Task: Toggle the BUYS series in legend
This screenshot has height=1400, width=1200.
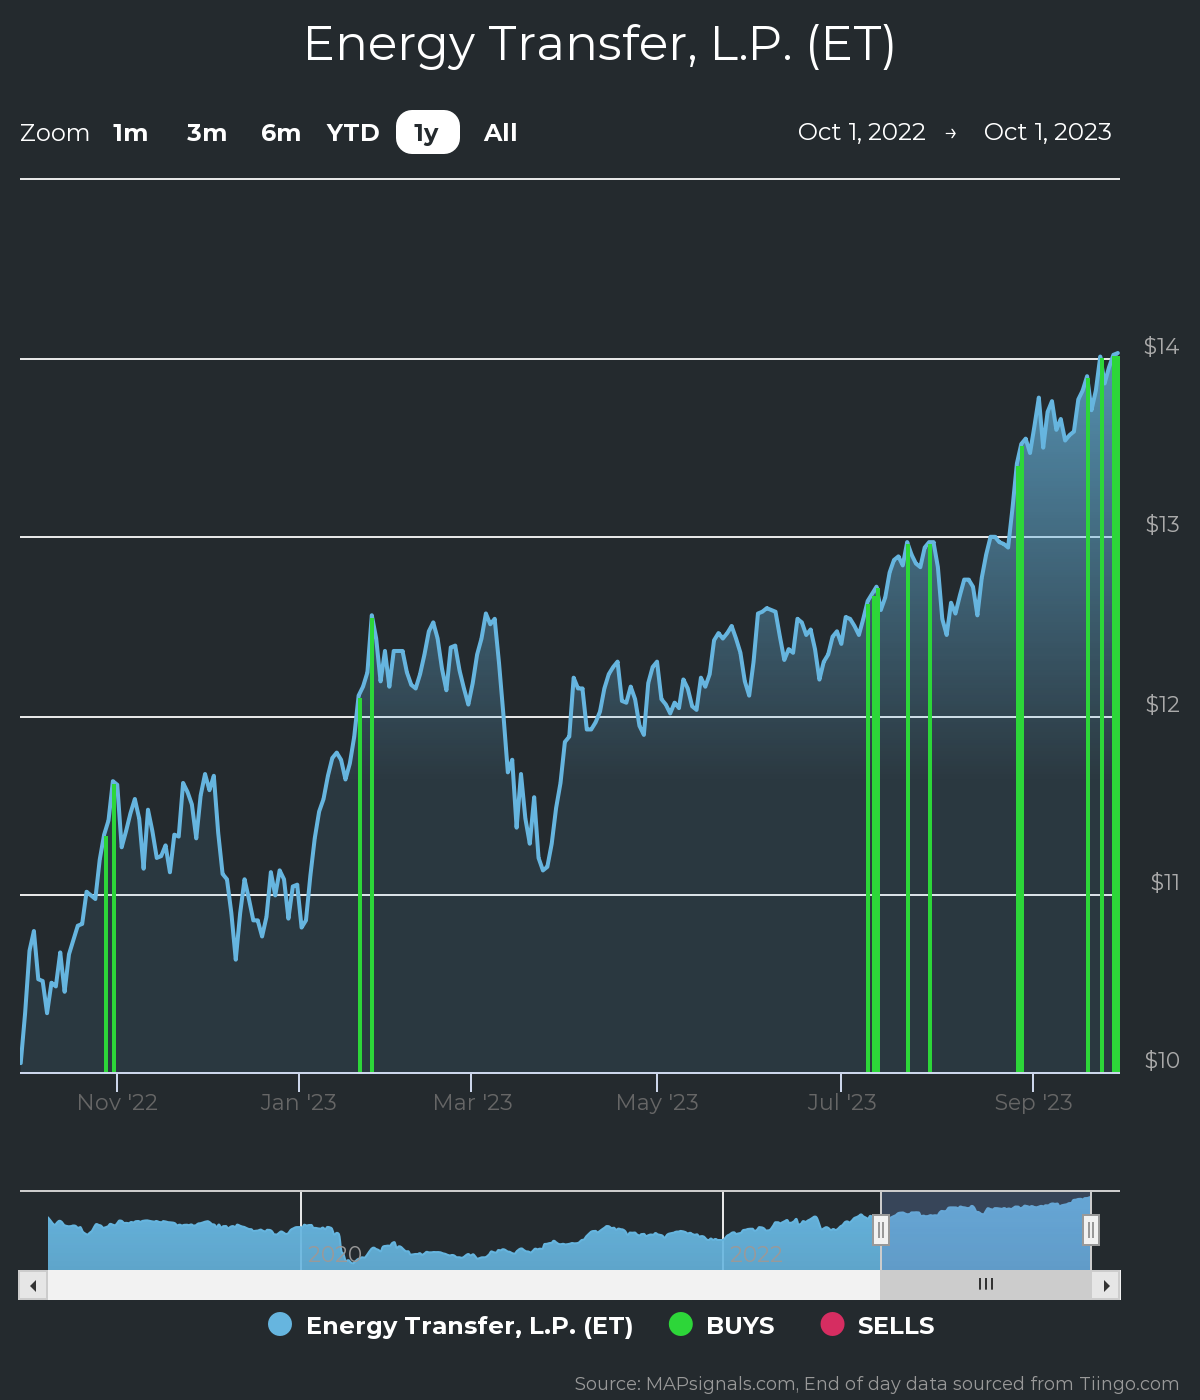Action: [722, 1326]
